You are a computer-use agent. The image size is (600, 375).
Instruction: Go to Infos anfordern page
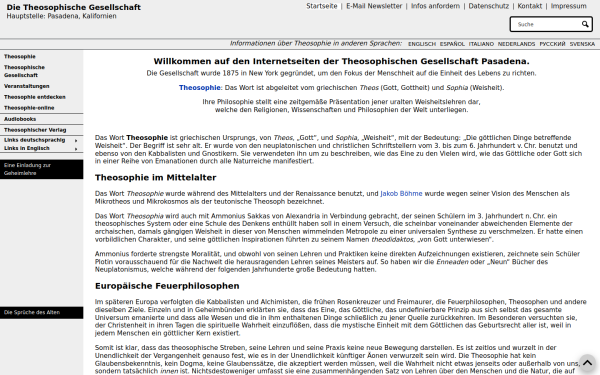[435, 6]
